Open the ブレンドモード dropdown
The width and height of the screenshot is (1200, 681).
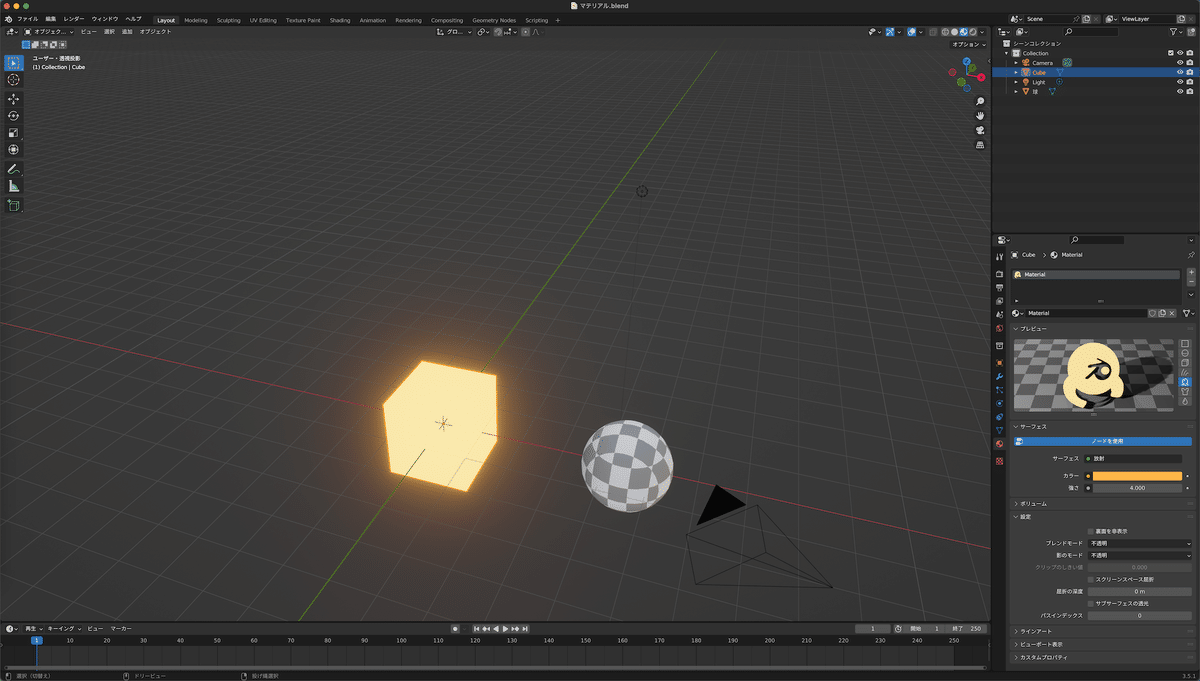1140,543
